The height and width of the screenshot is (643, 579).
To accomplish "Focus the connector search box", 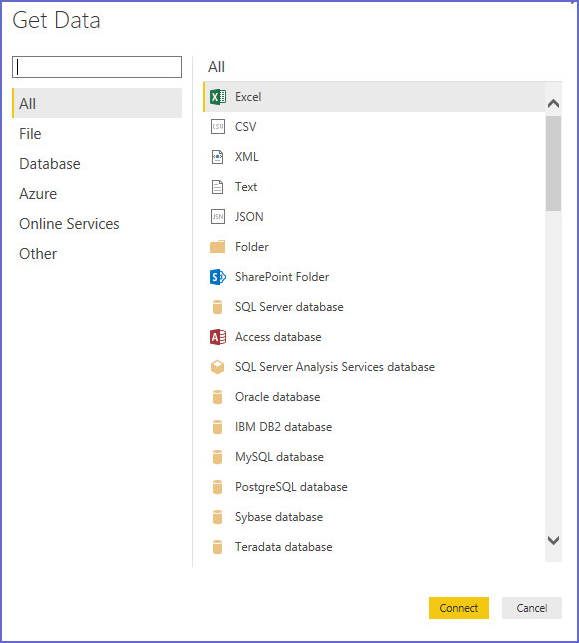I will (97, 67).
